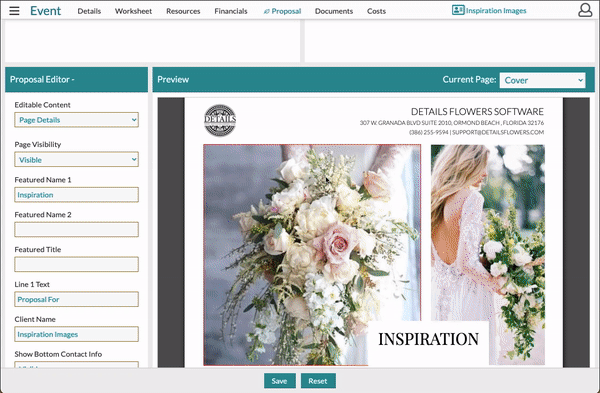
Task: Save the proposal
Action: pyautogui.click(x=279, y=381)
